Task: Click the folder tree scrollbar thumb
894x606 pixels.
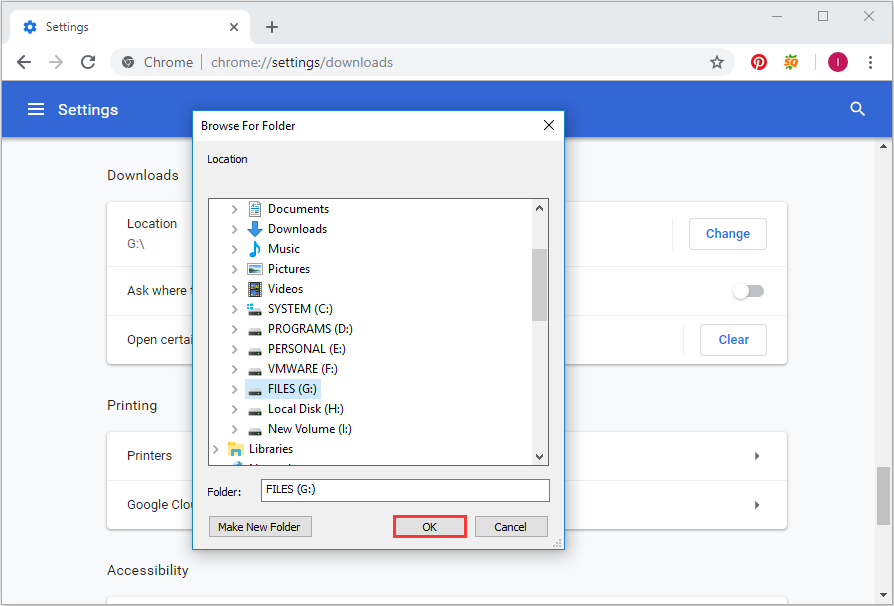Action: click(x=539, y=284)
